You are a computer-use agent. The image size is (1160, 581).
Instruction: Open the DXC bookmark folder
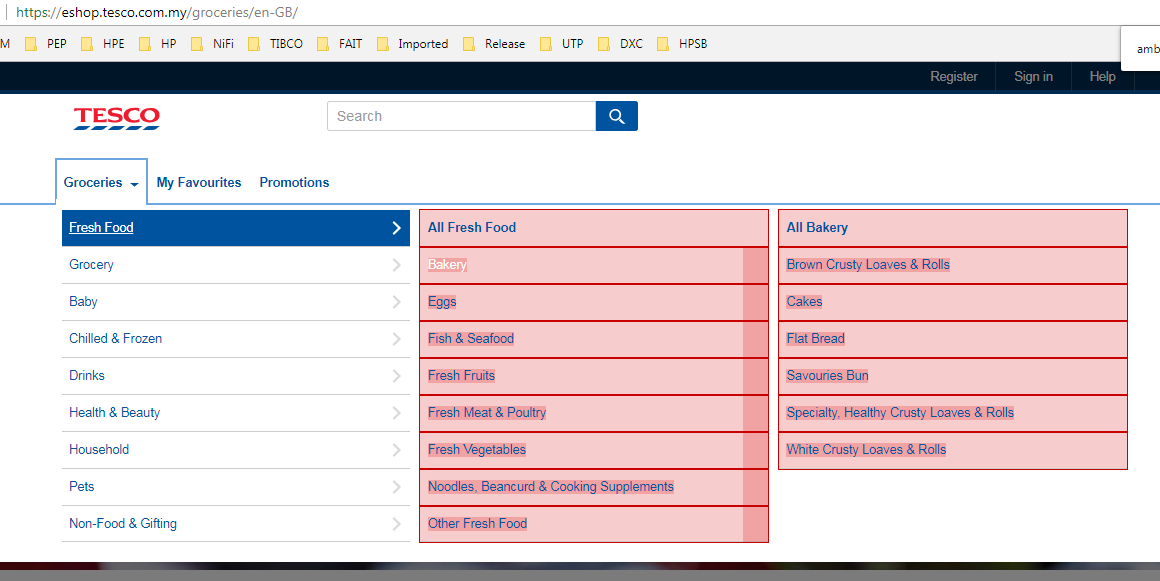point(621,44)
